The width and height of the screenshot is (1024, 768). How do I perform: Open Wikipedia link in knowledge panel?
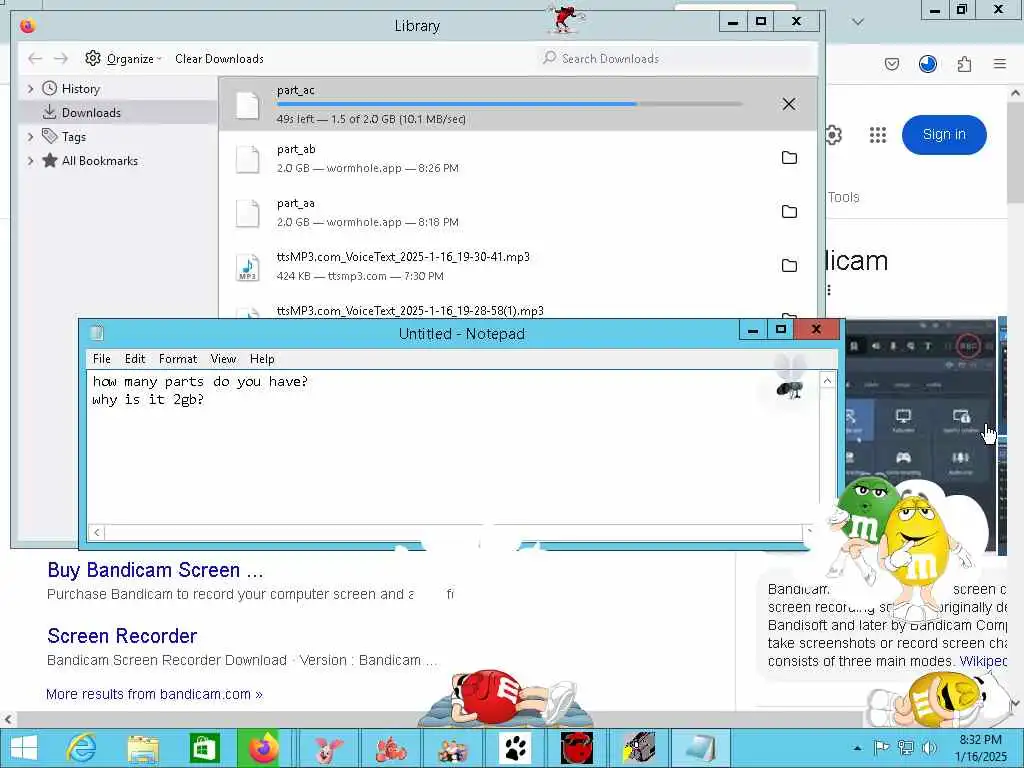[983, 661]
